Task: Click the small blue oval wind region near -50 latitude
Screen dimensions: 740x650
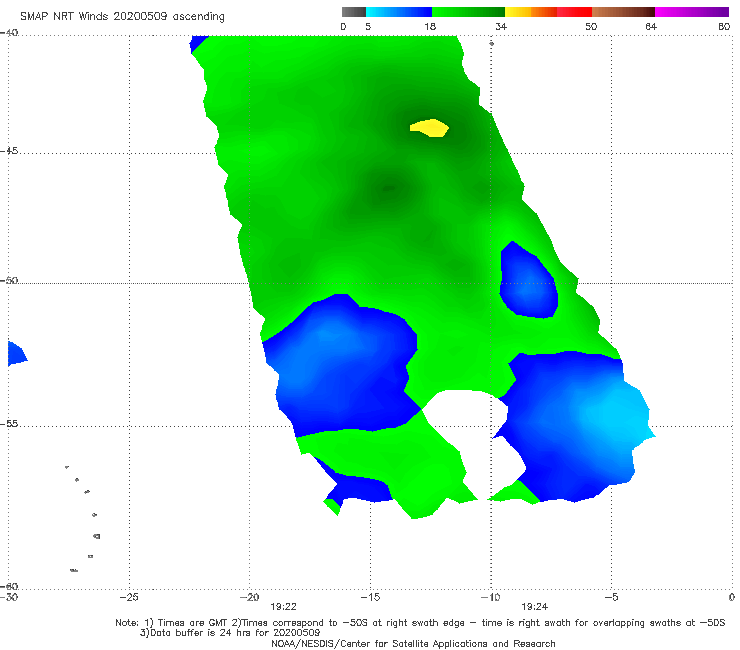Action: (529, 281)
